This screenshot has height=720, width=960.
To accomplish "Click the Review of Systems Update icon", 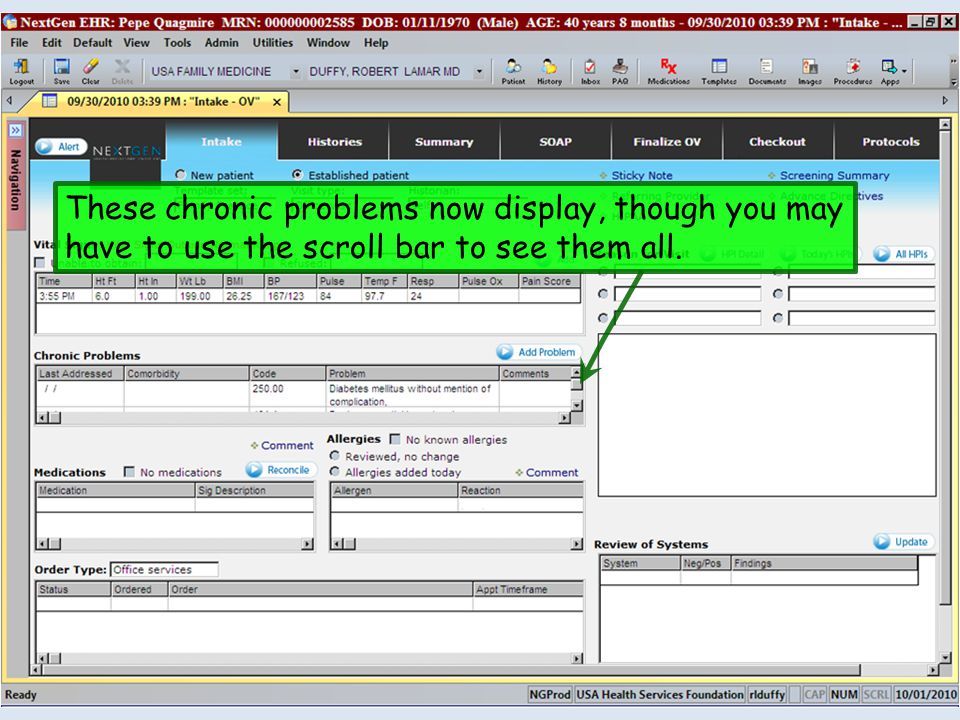I will [882, 542].
